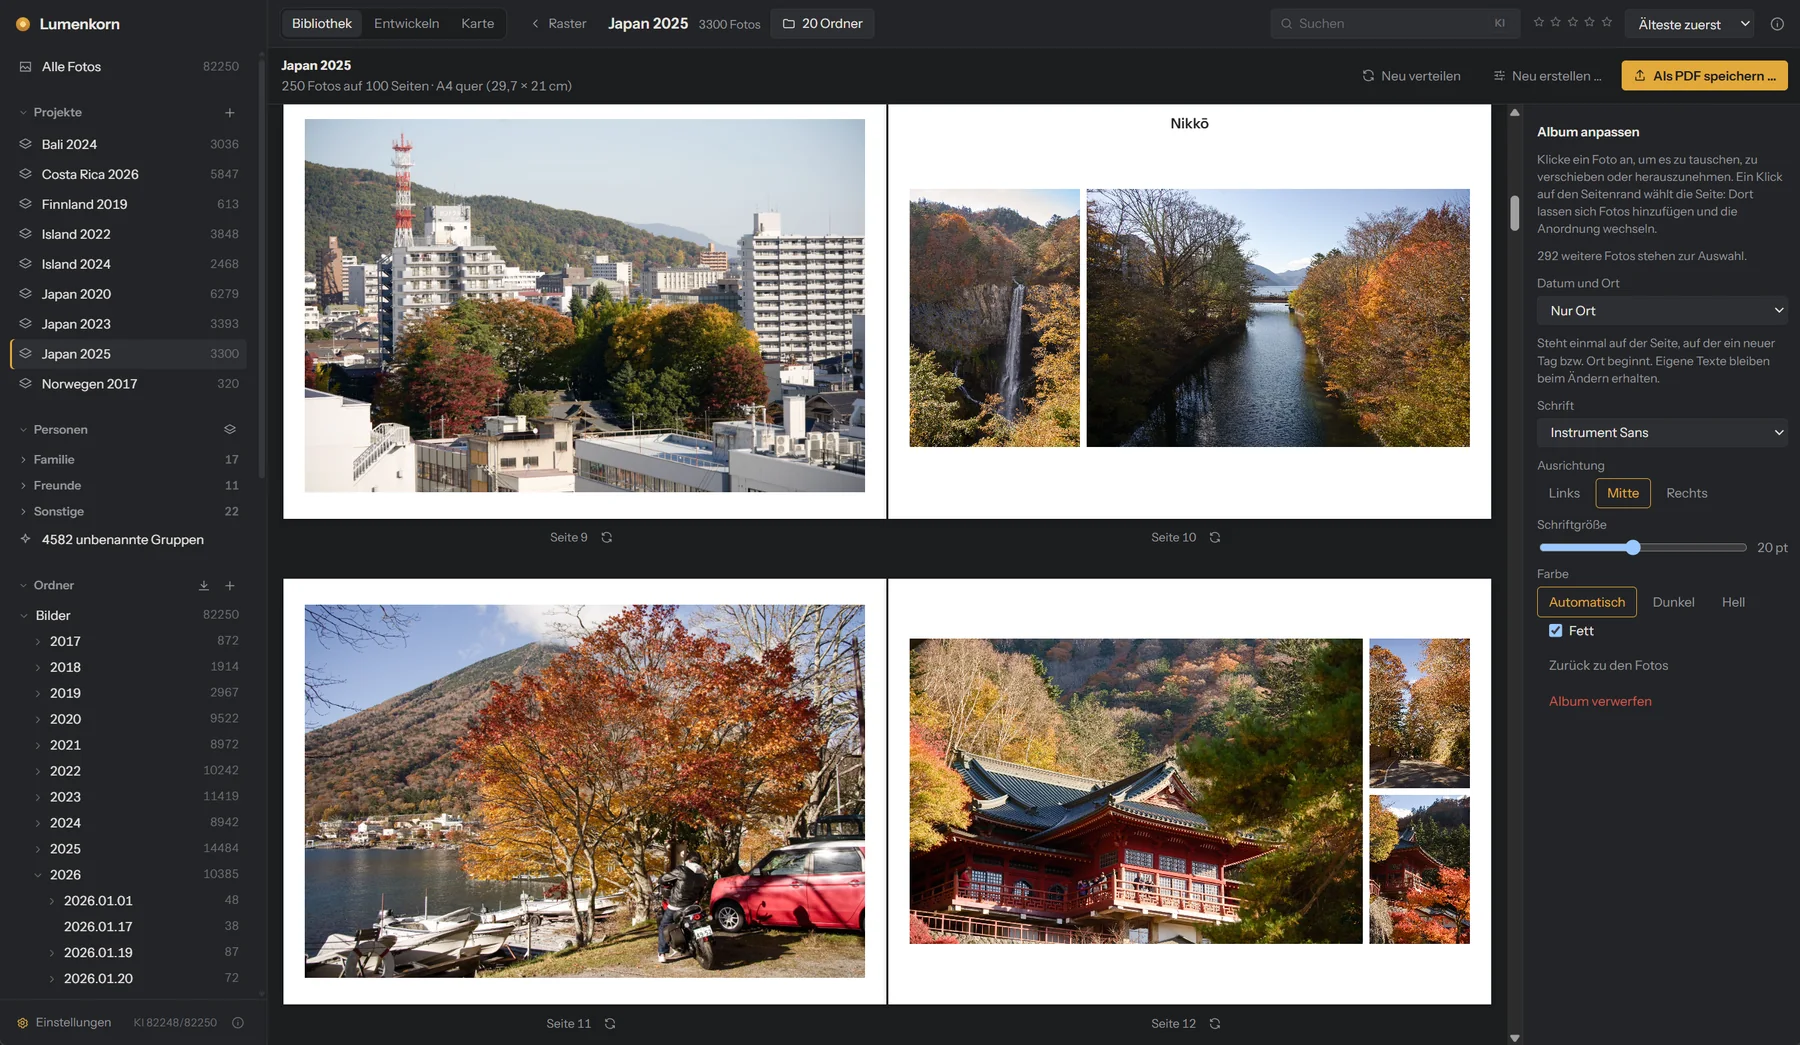1800x1045 pixels.
Task: Open the Nur Ort dropdown
Action: click(1662, 311)
